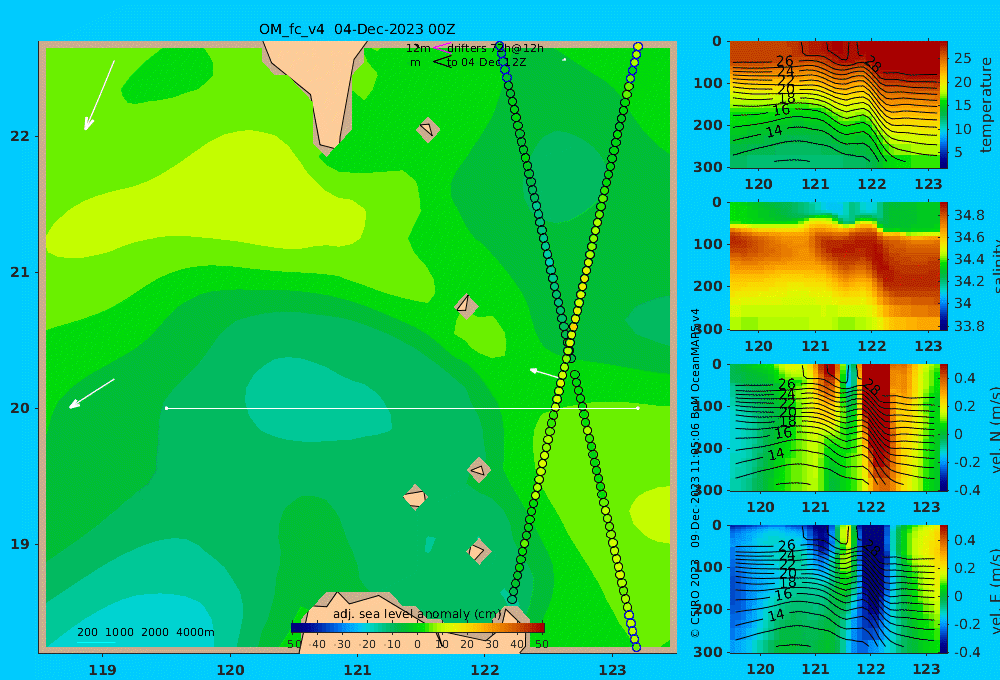This screenshot has height=680, width=1000.
Task: Click the small white arrow near the track crossing
Action: click(x=544, y=373)
